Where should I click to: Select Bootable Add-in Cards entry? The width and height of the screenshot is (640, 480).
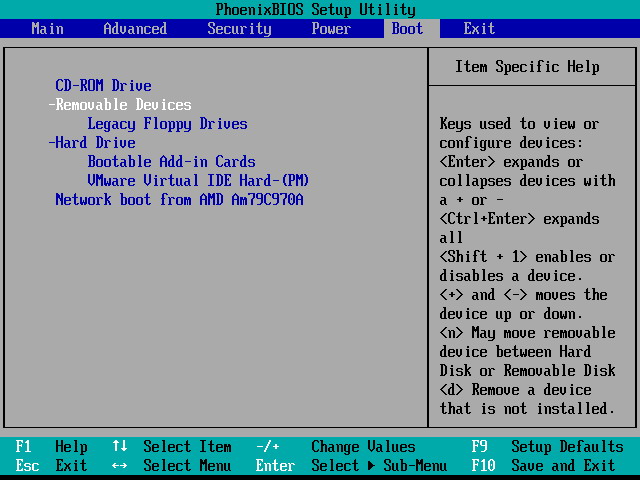pos(171,162)
